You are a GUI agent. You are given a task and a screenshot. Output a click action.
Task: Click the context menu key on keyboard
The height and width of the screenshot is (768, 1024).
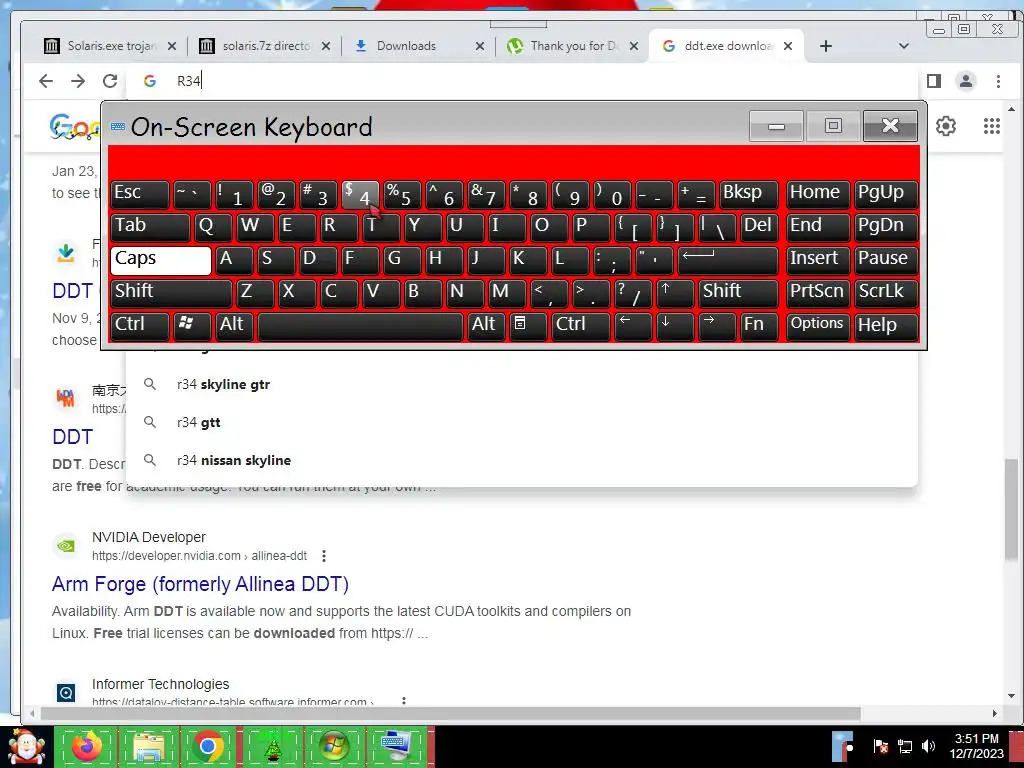(527, 326)
